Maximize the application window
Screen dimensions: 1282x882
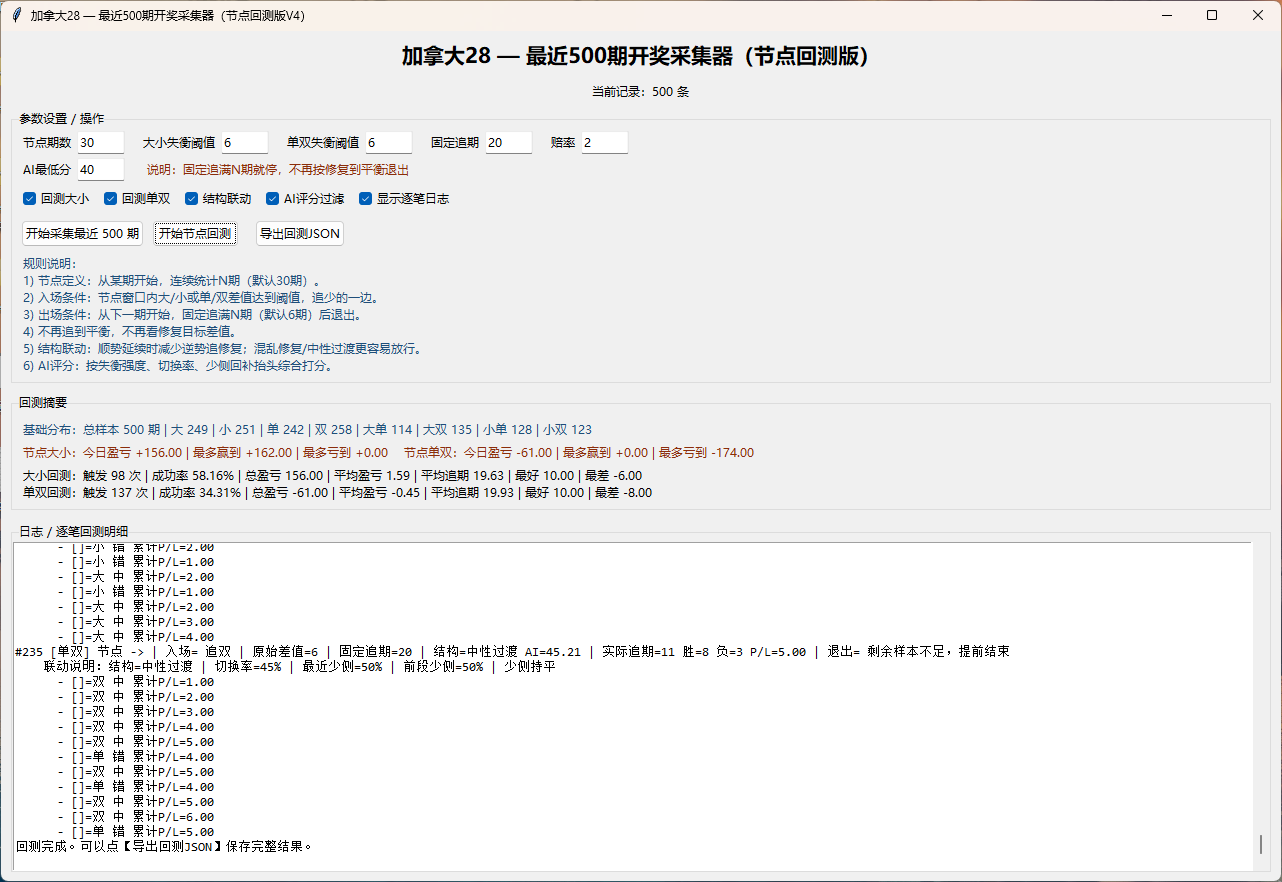pyautogui.click(x=1212, y=15)
